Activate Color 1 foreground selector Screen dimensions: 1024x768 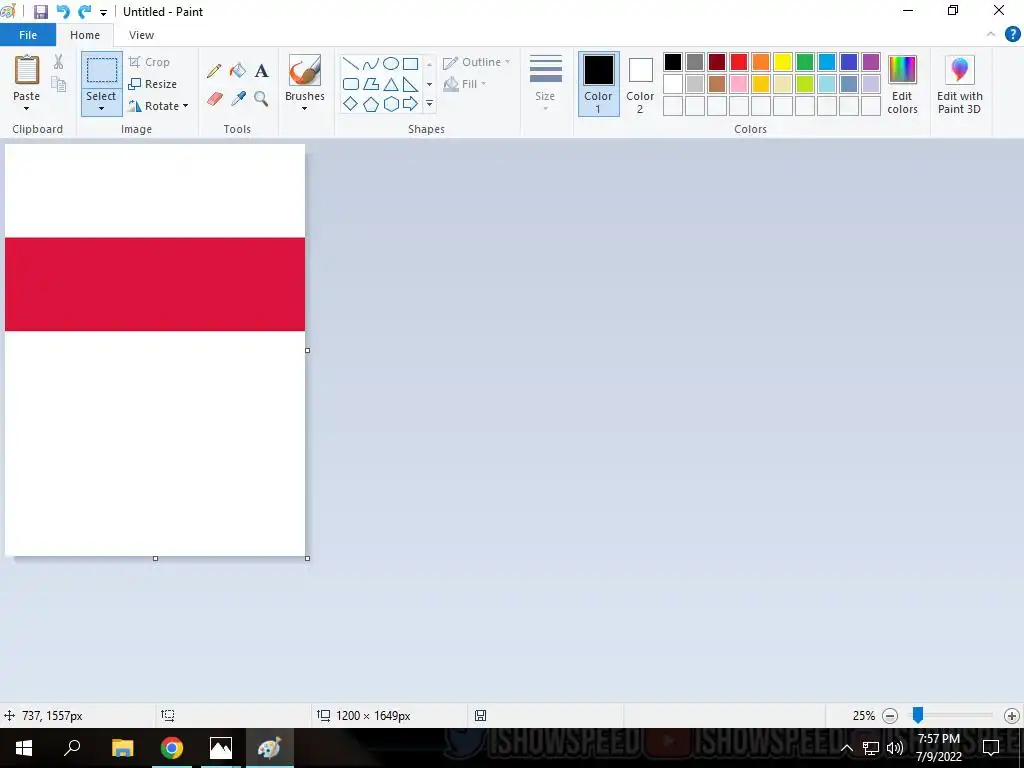coord(598,84)
